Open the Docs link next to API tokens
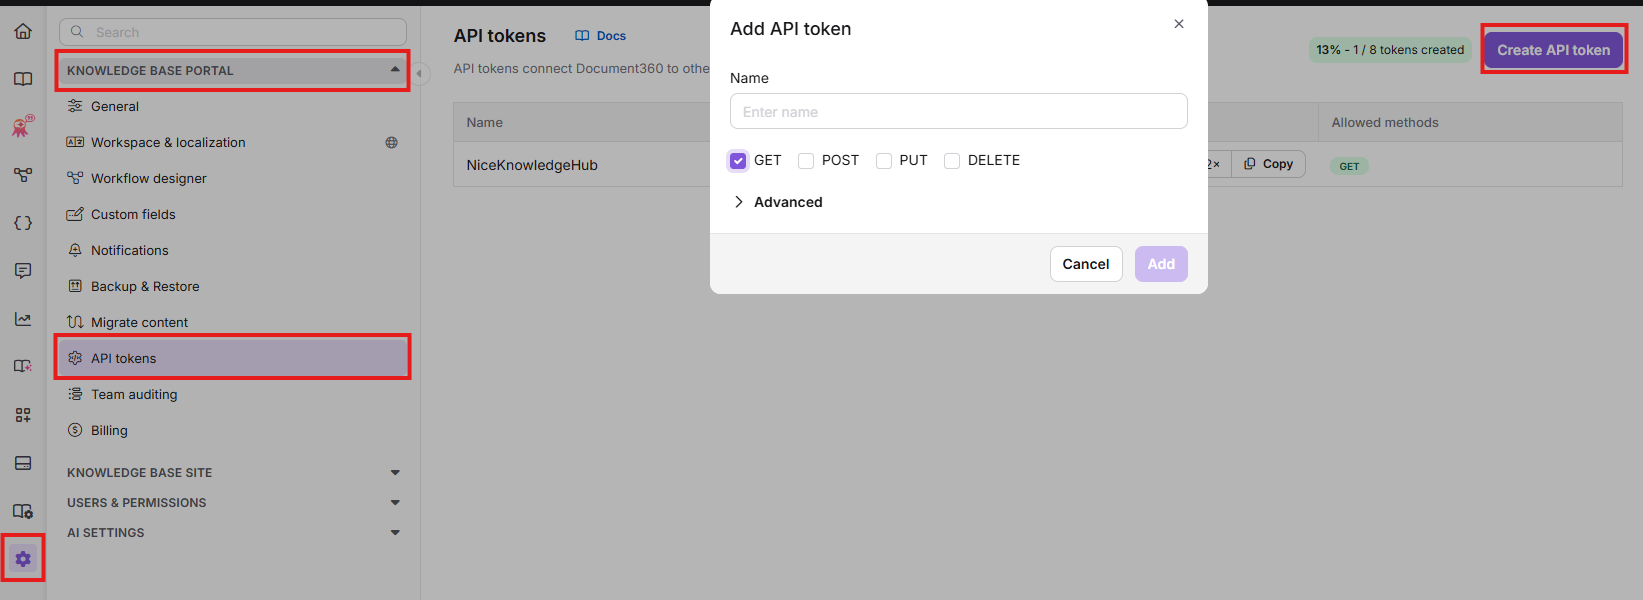 [x=601, y=36]
